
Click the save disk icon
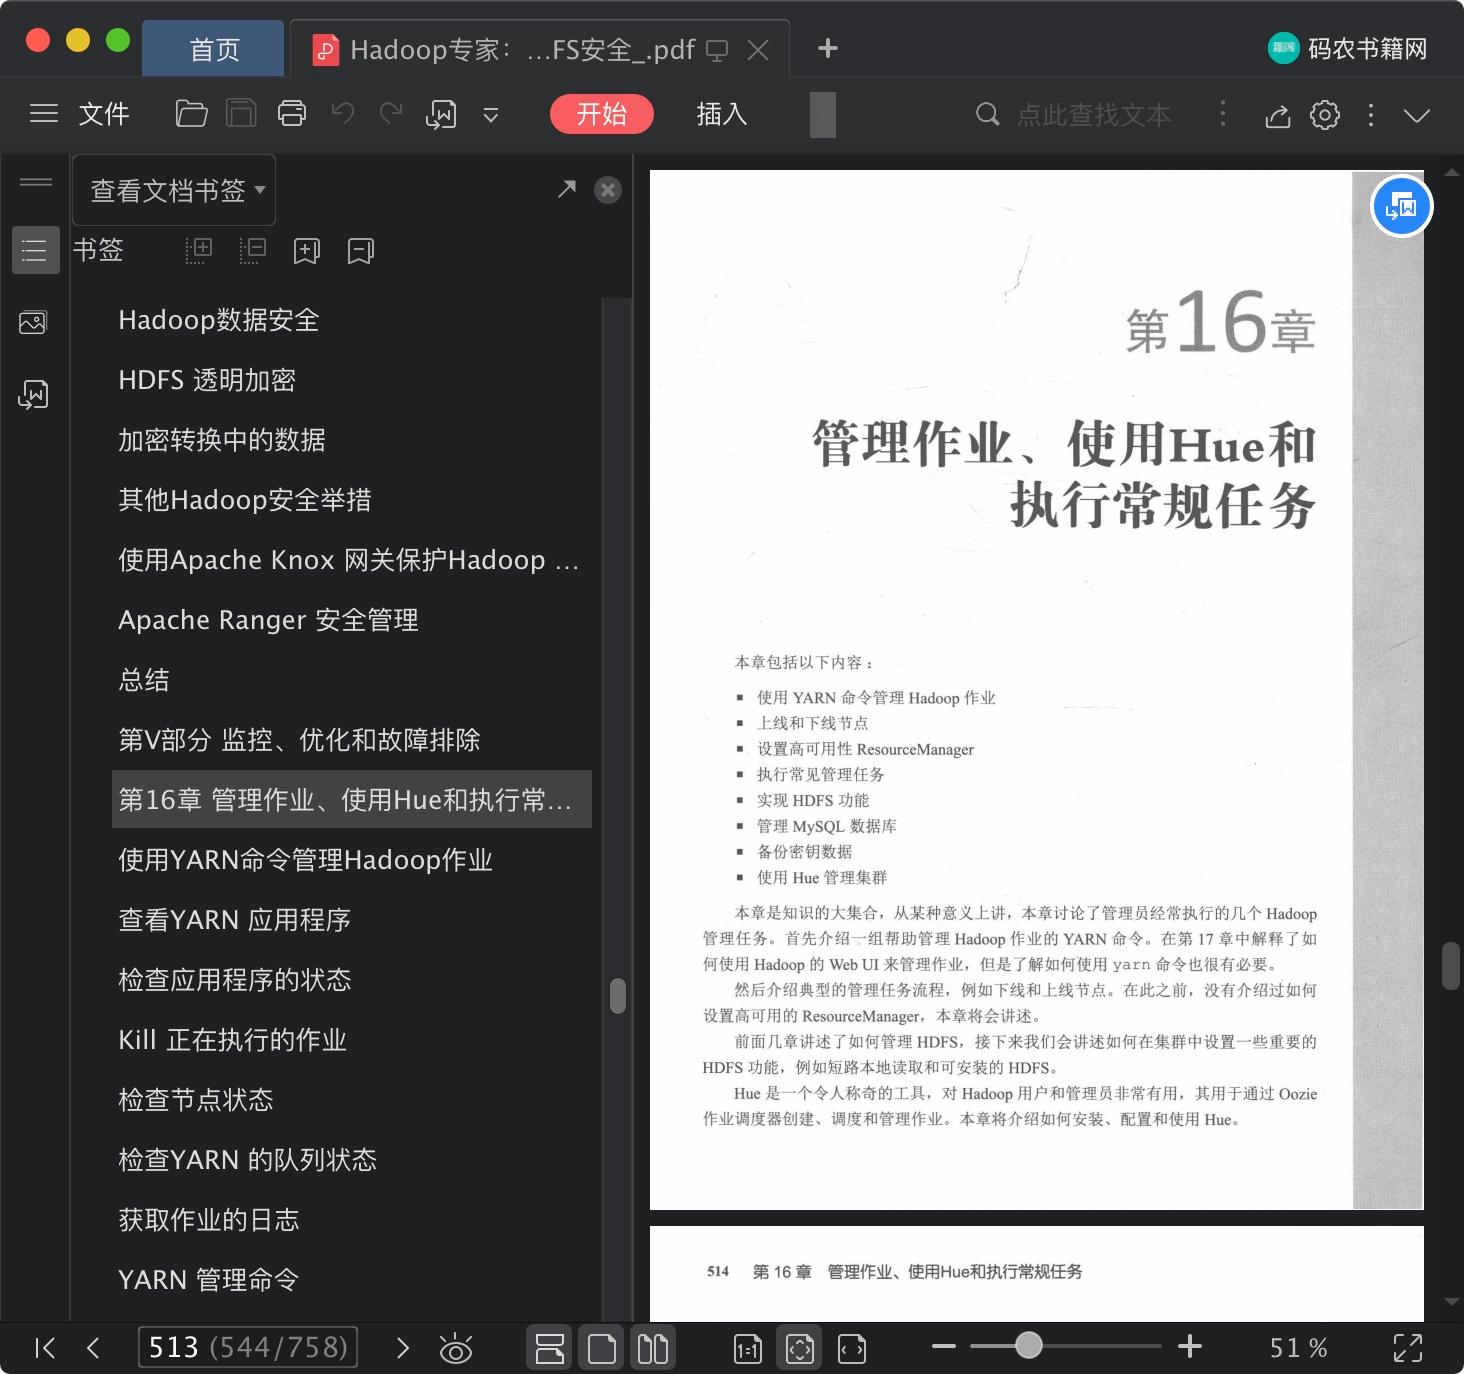click(241, 114)
